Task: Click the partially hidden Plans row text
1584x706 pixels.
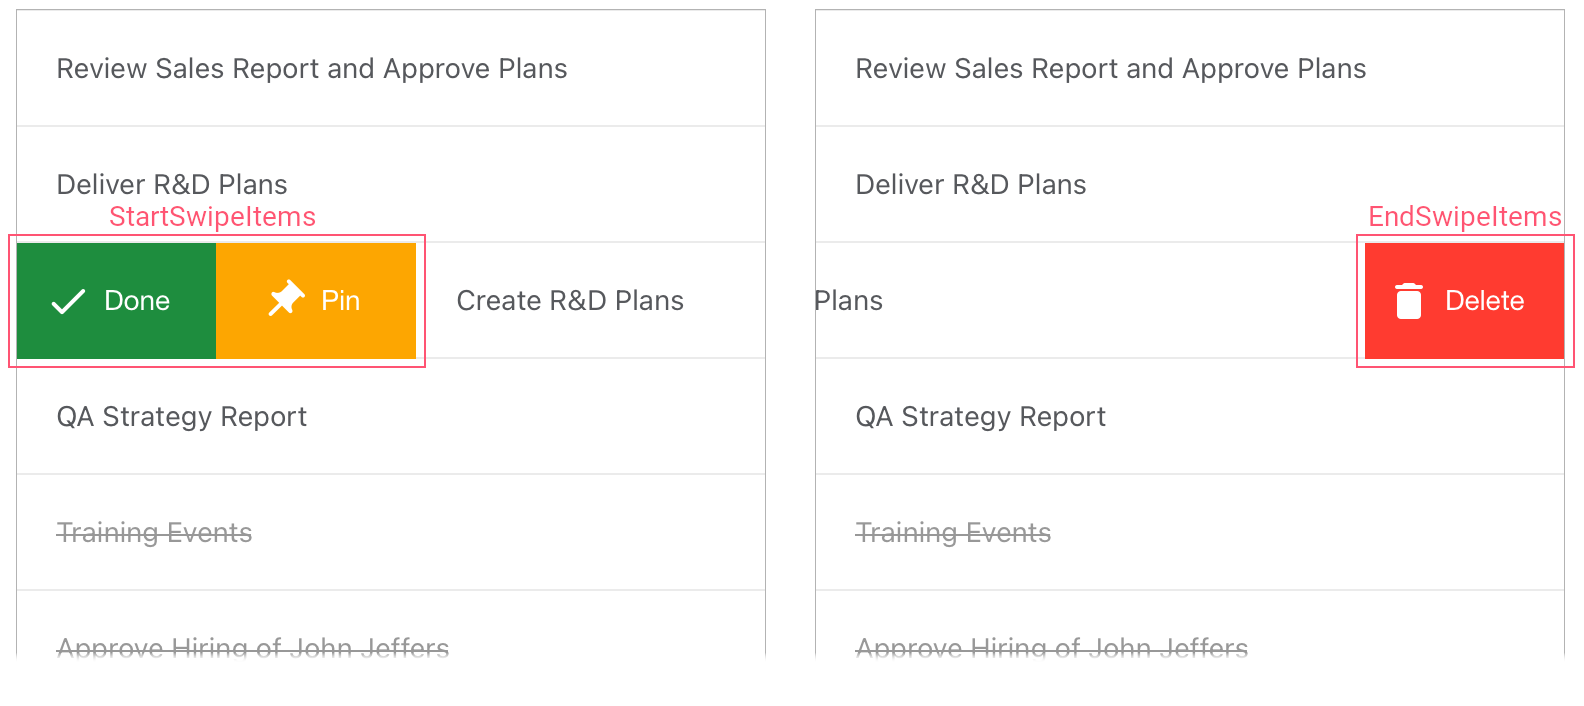Action: coord(849,301)
